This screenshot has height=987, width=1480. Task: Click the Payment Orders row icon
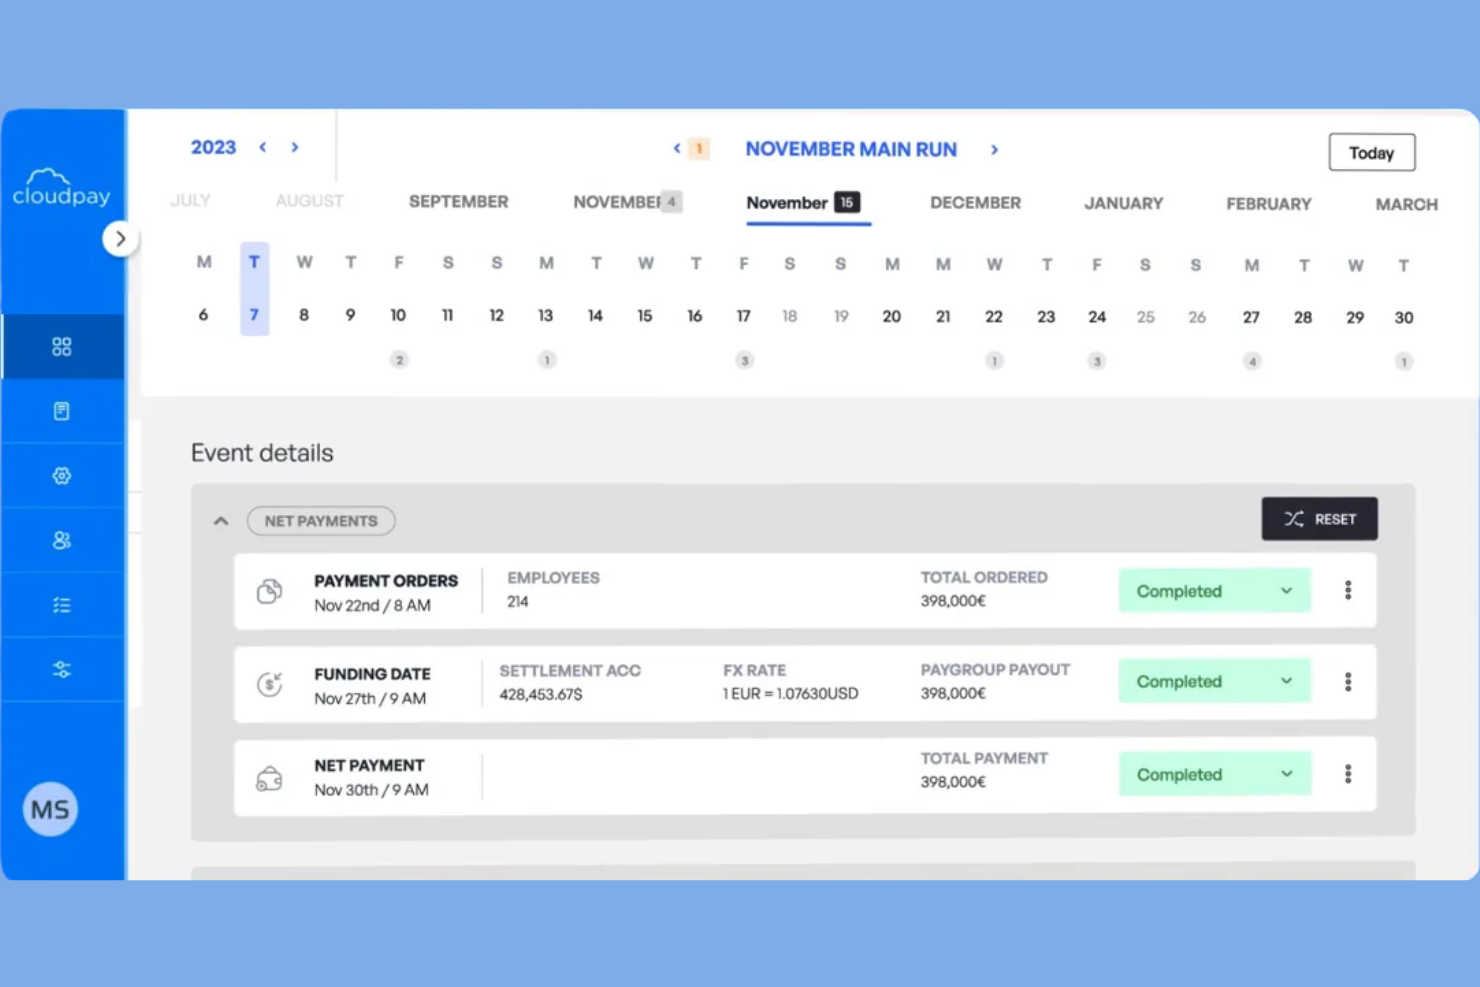pyautogui.click(x=269, y=591)
